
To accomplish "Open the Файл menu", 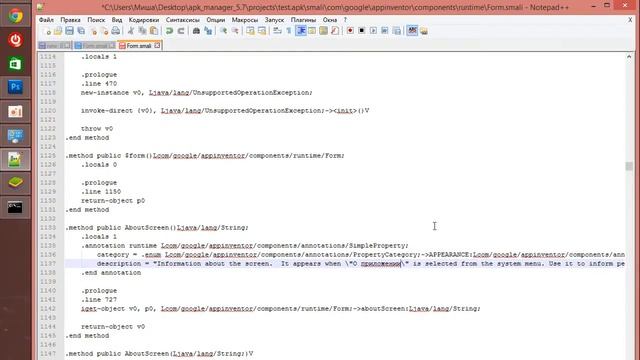I will point(46,20).
